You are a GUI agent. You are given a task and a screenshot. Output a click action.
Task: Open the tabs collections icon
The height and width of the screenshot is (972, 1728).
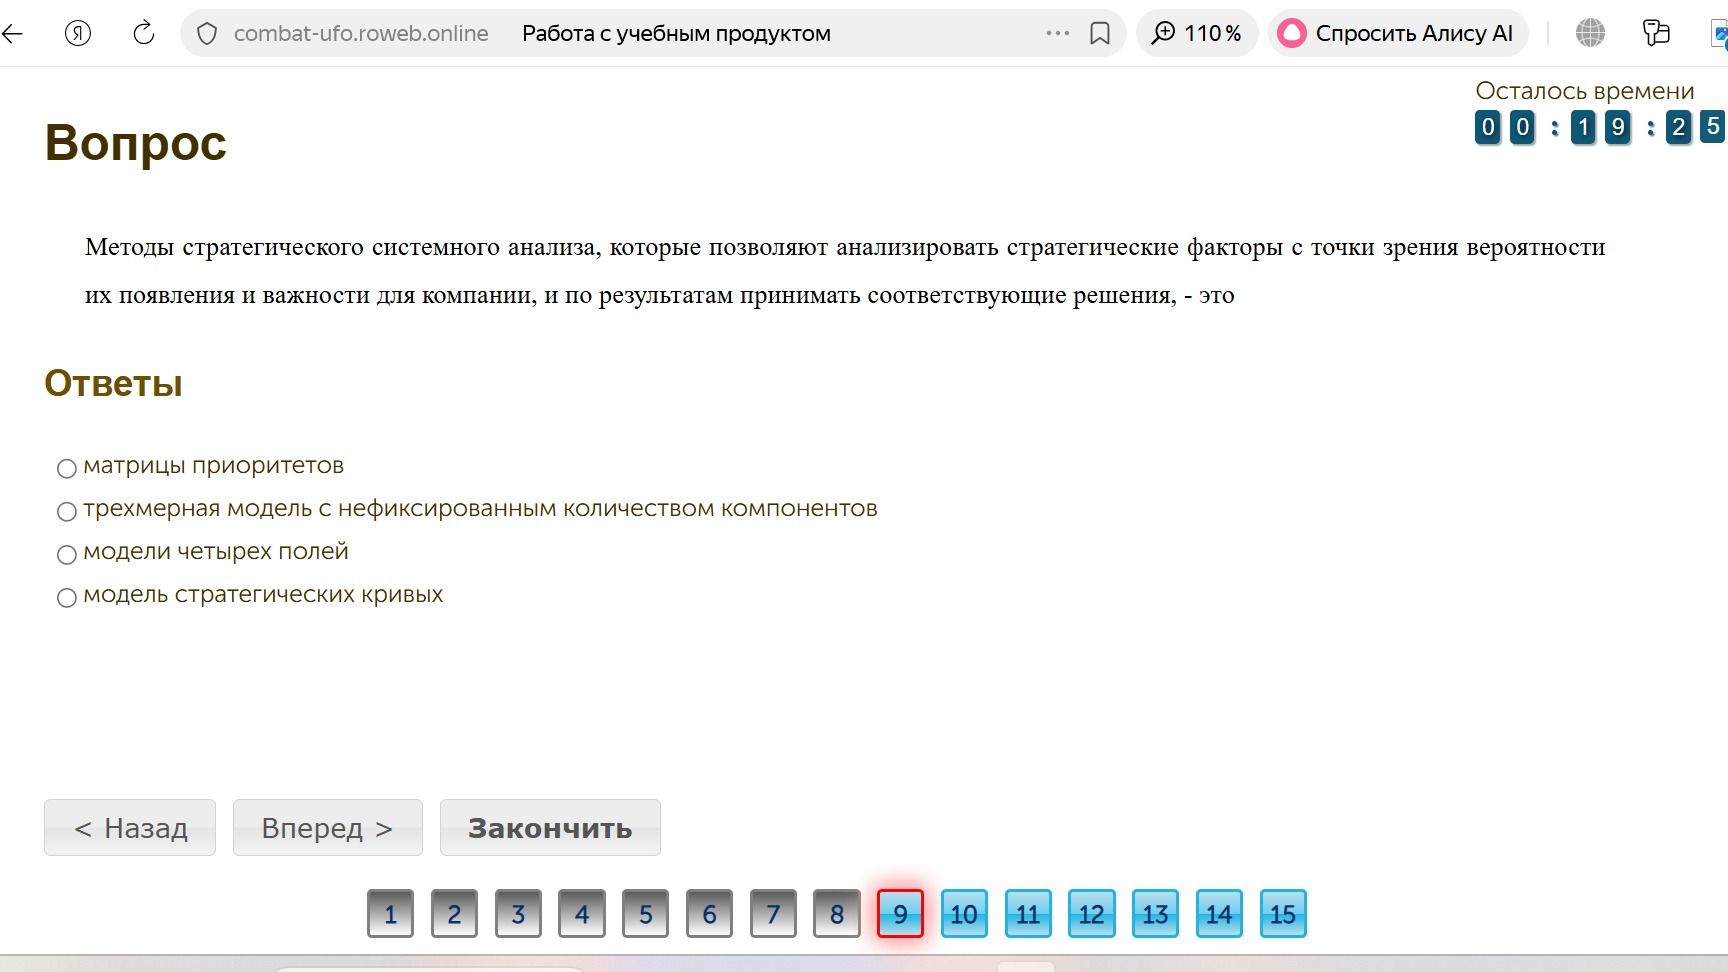tap(1656, 33)
